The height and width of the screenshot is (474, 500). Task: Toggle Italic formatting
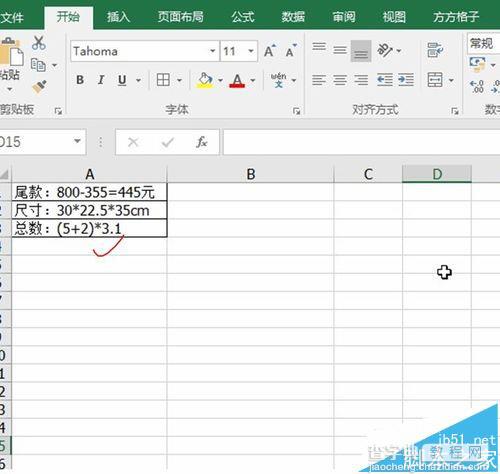[101, 80]
